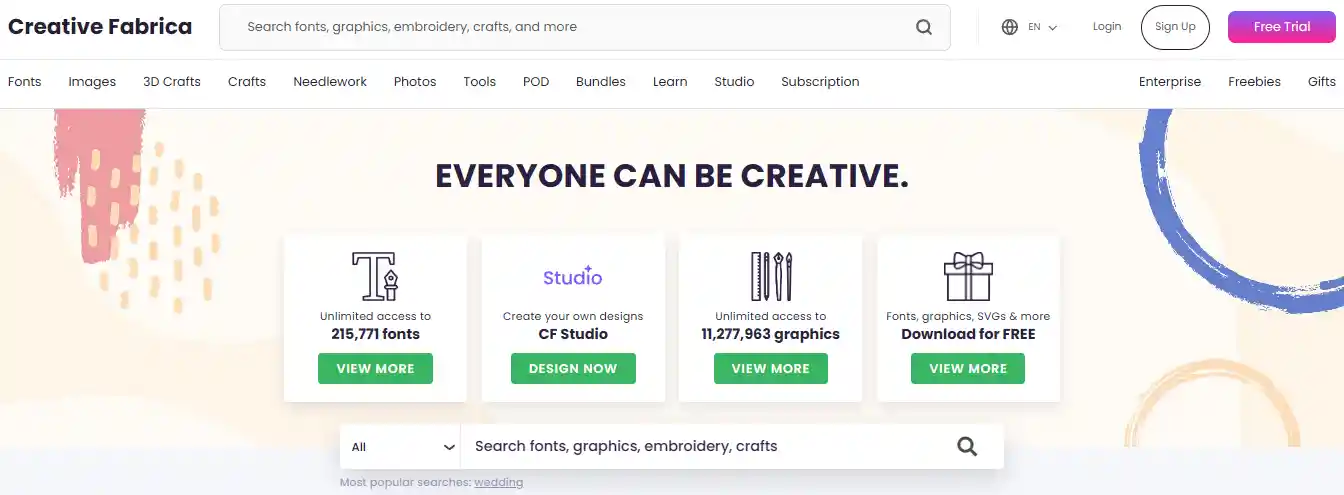Open the Subscription menu item
This screenshot has width=1344, height=495.
point(820,82)
